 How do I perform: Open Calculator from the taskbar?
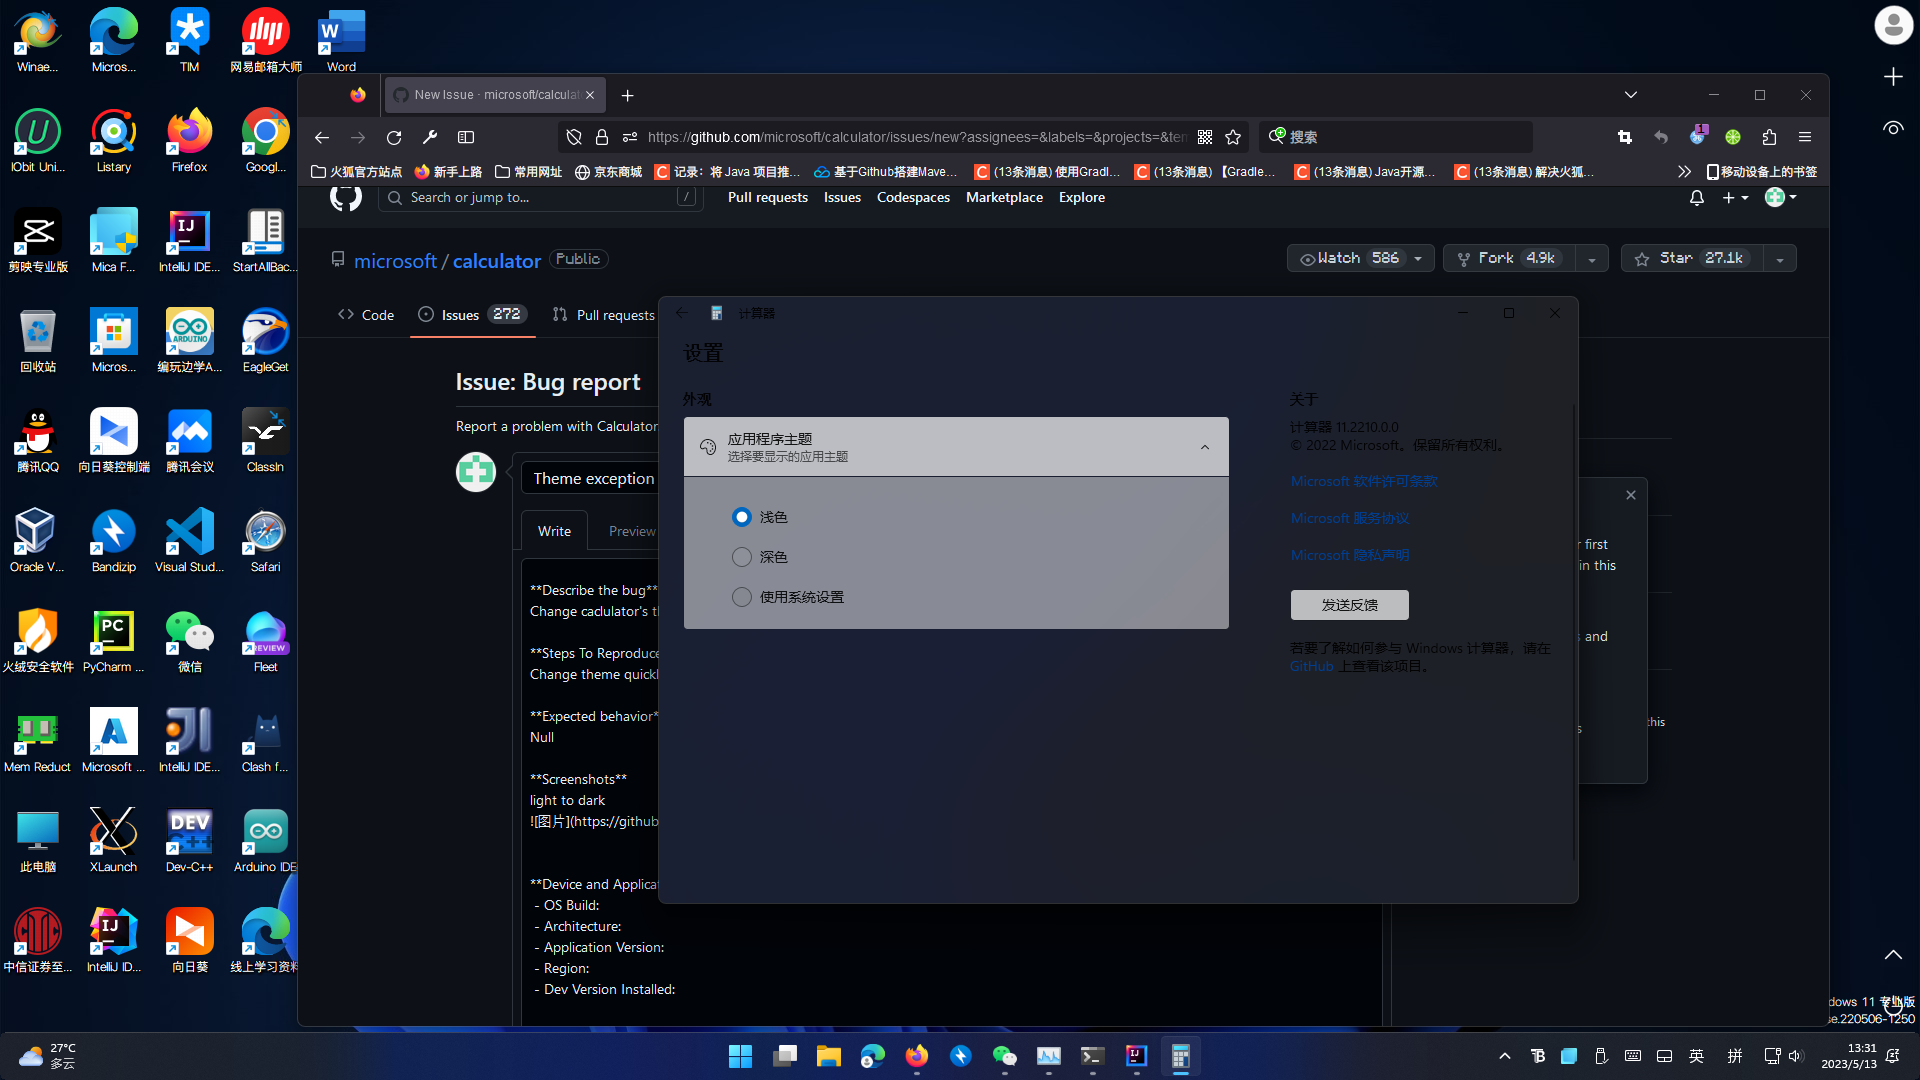[x=1181, y=1056]
